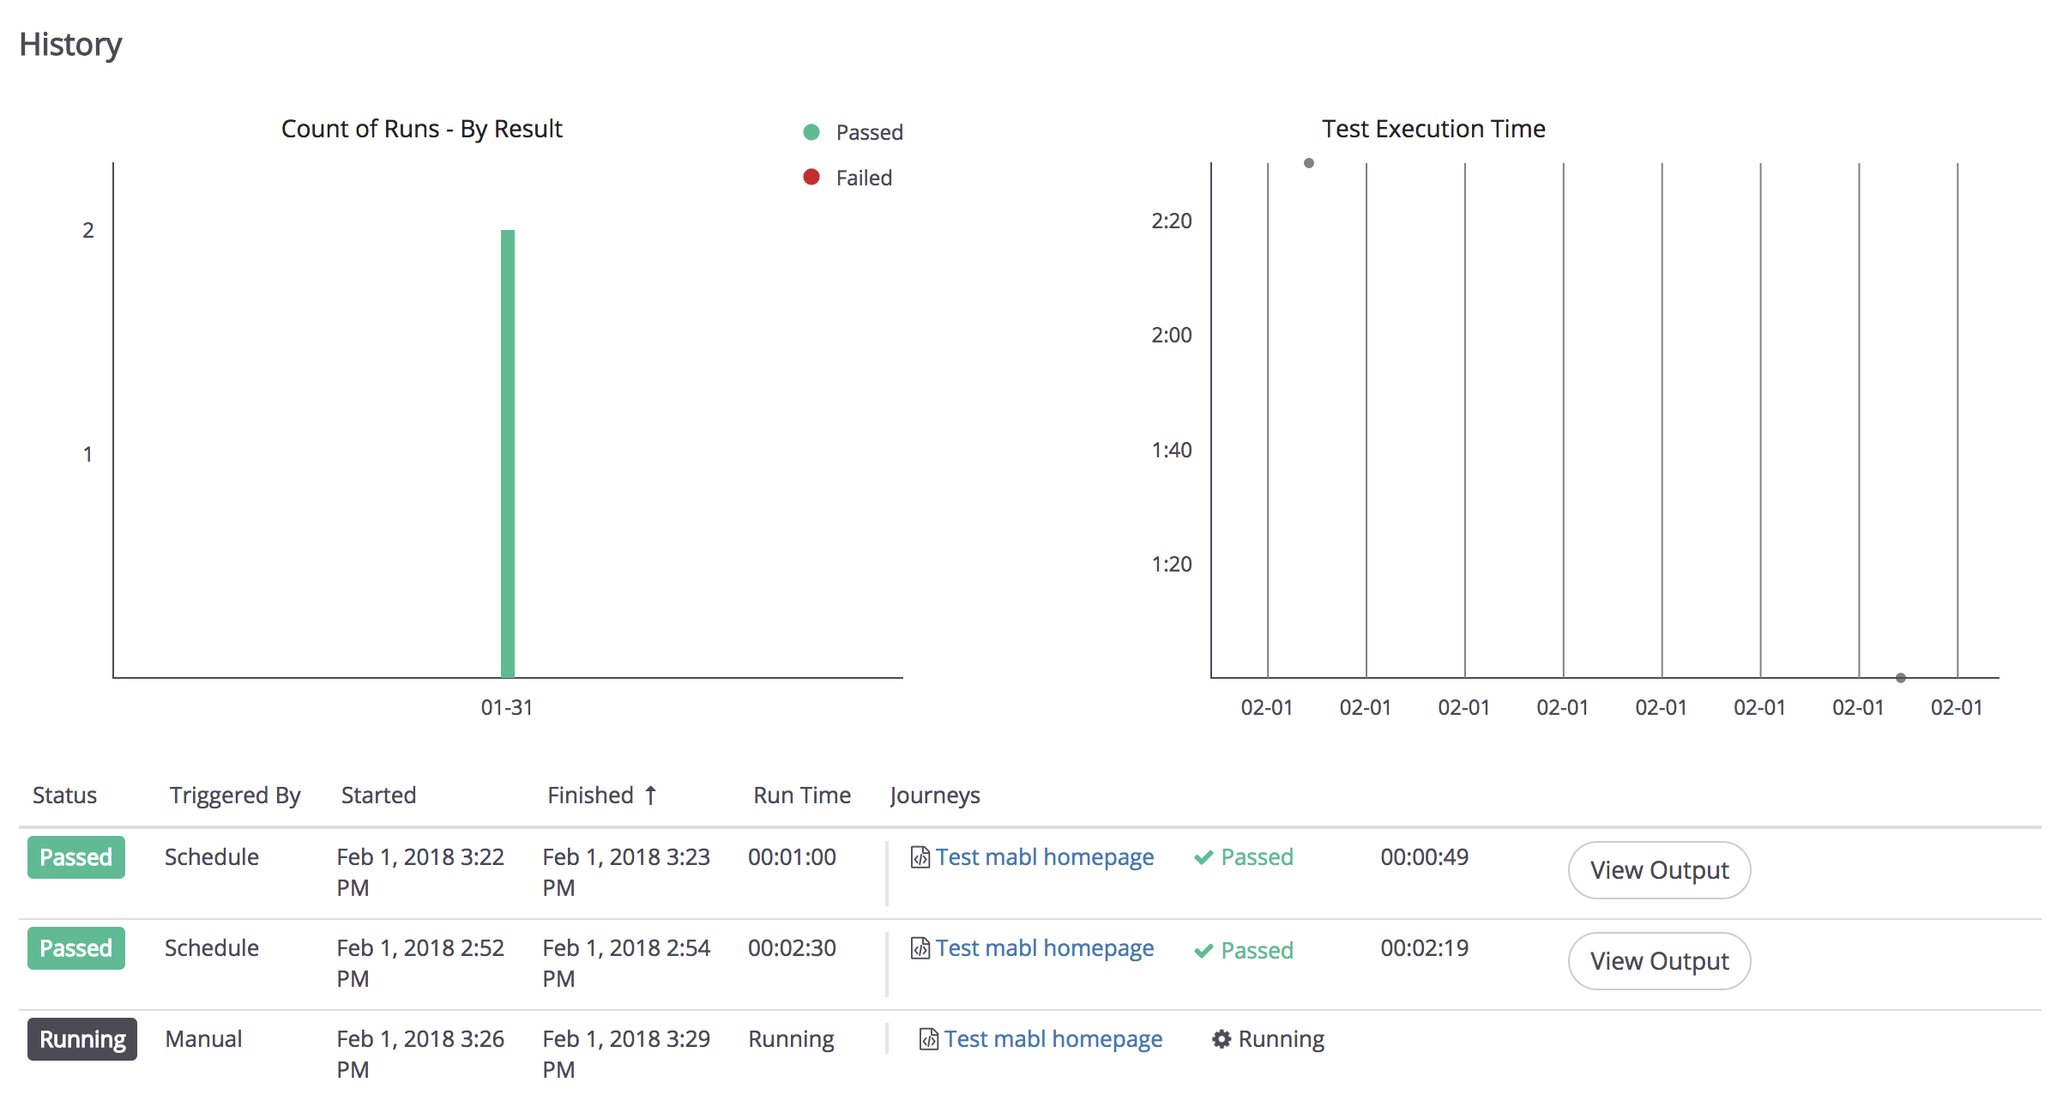Click the run time value 00:02:30
Image resolution: width=2057 pixels, height=1095 pixels.
(x=792, y=949)
